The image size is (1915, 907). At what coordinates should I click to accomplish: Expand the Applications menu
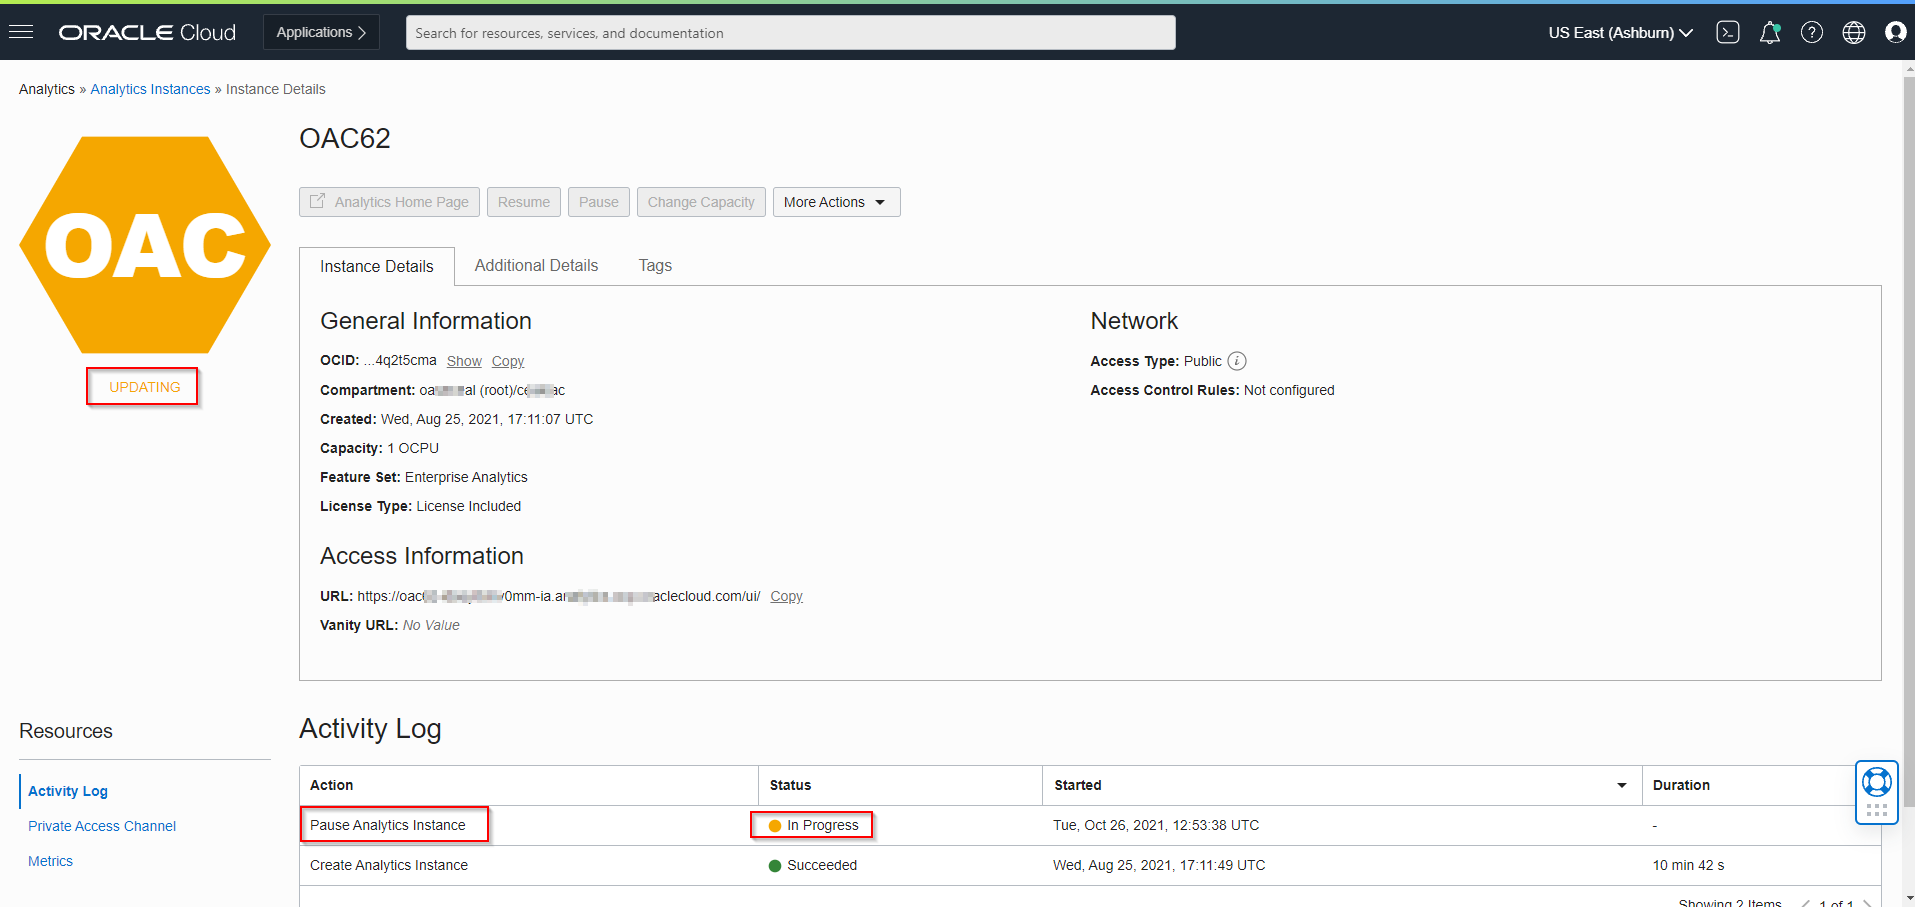(x=321, y=32)
